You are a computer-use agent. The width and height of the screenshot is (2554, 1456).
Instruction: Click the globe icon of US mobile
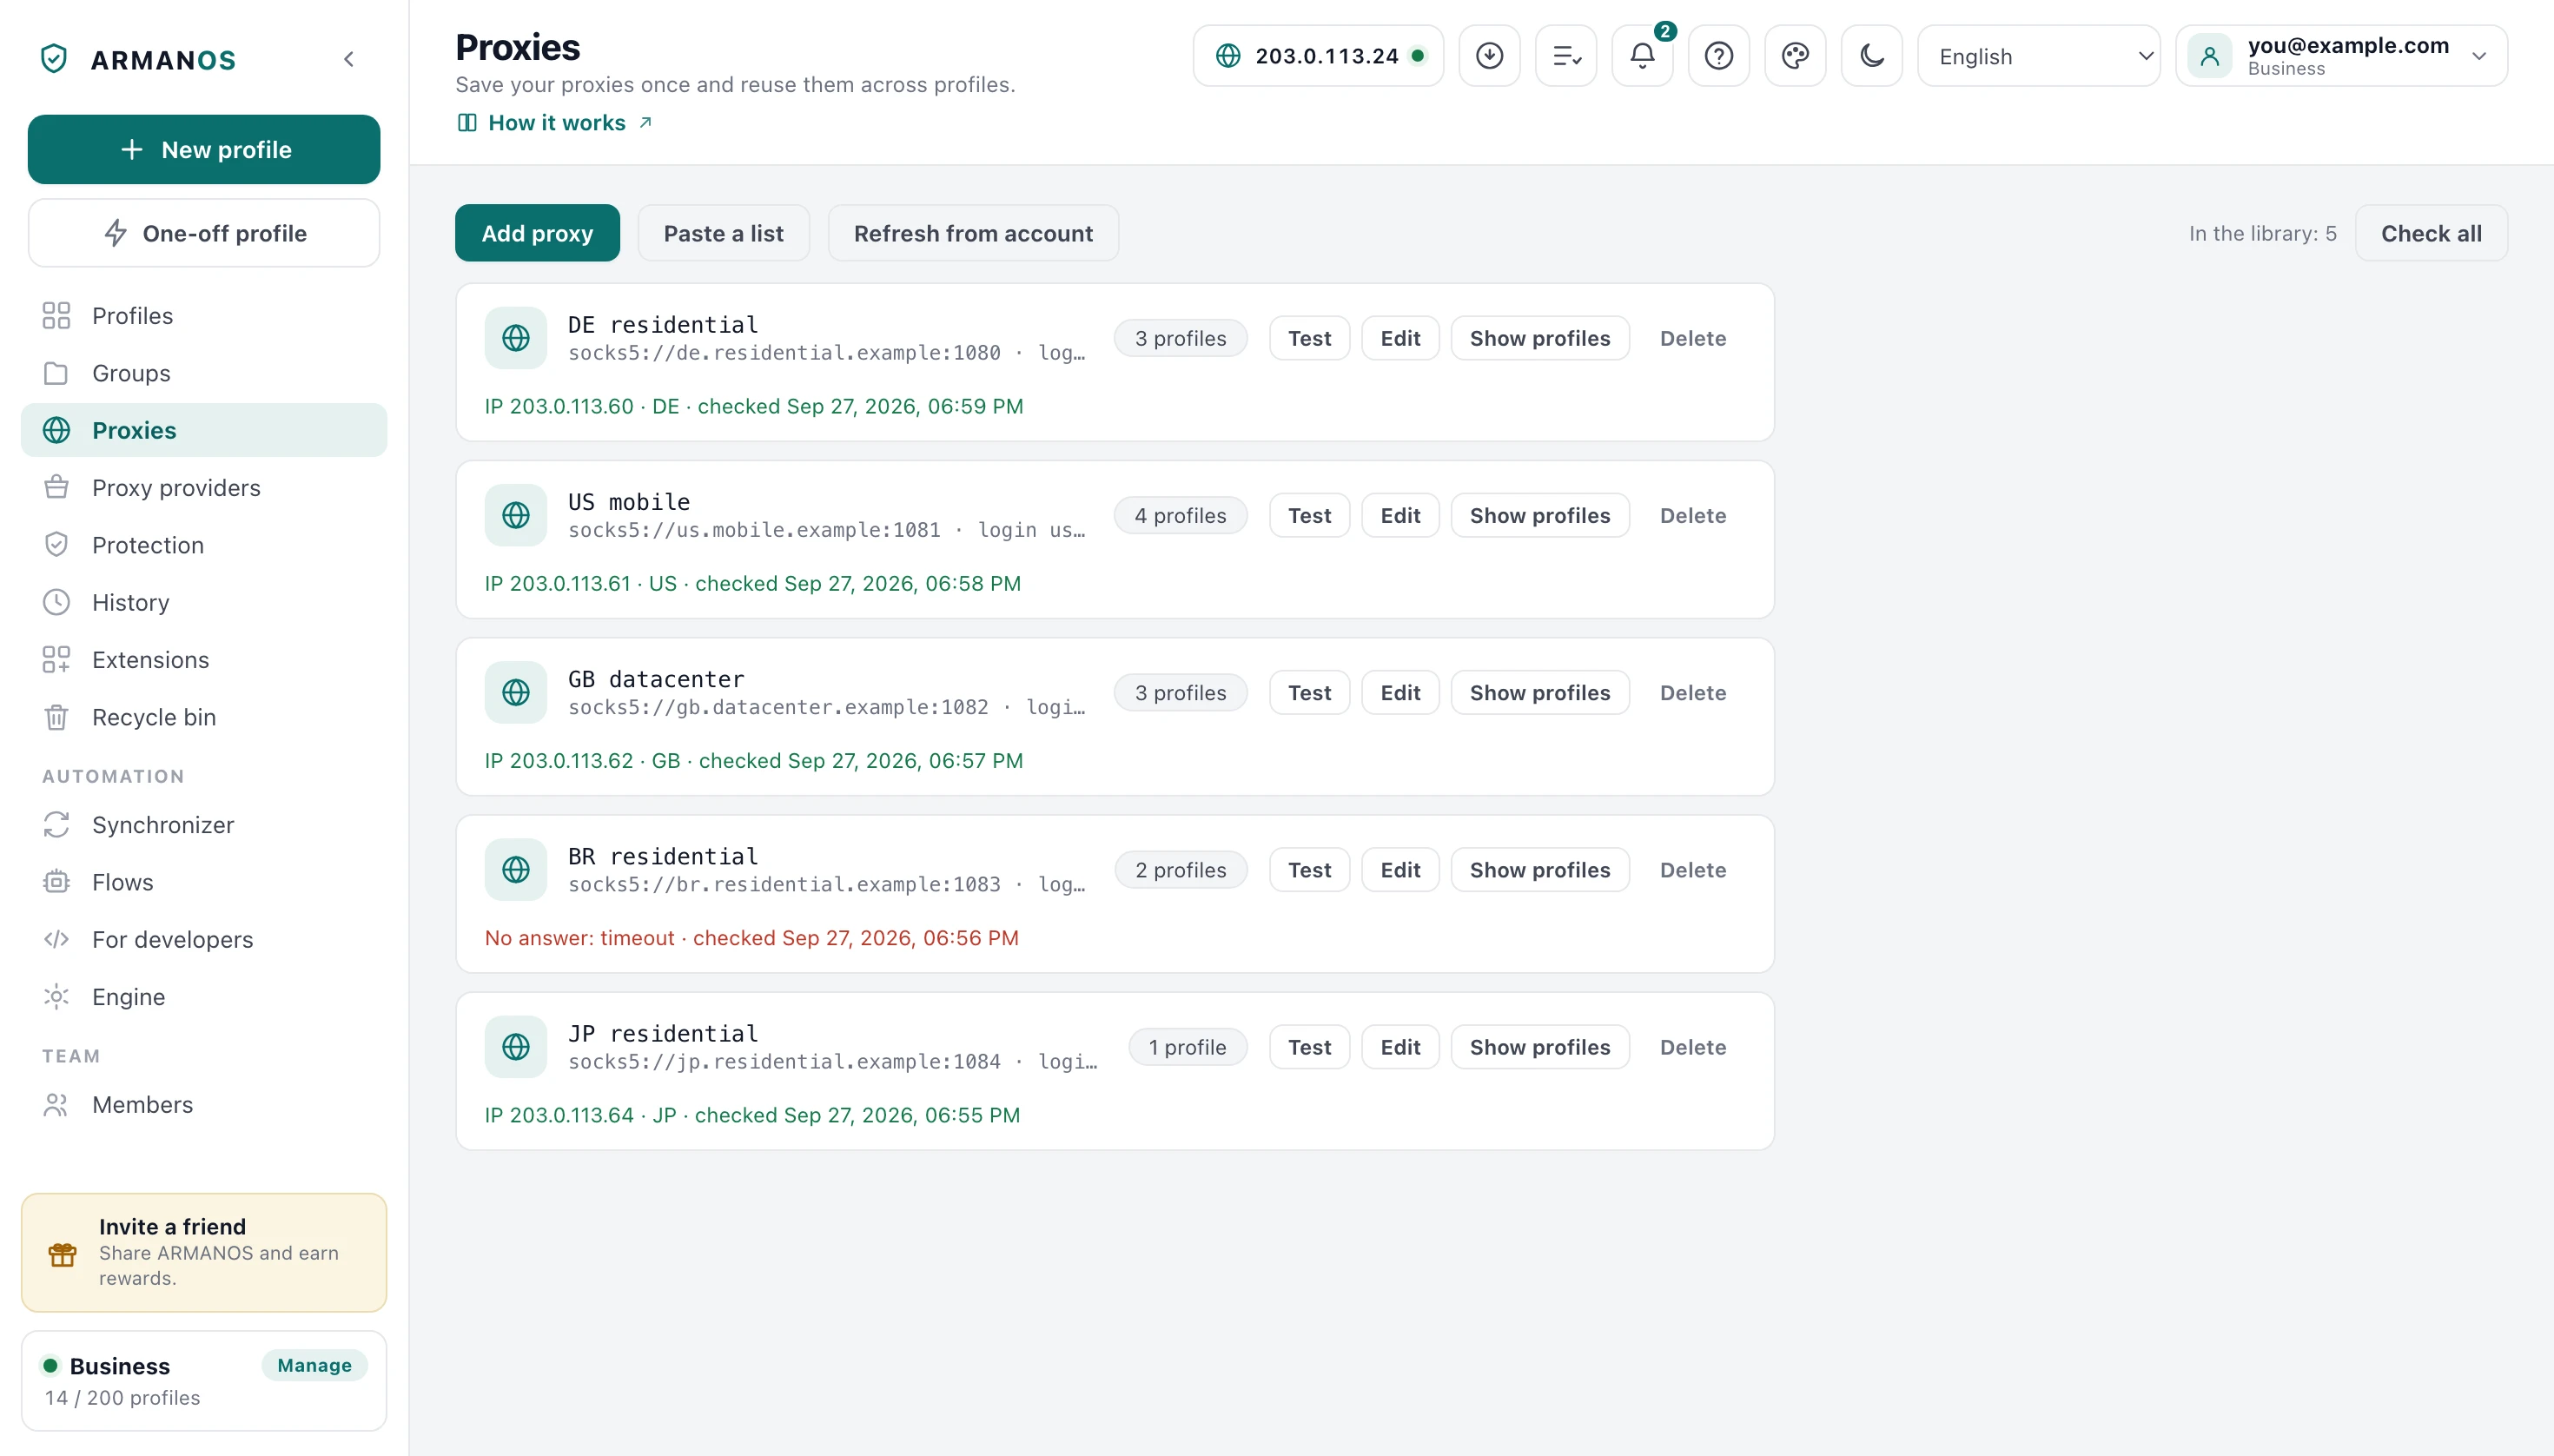(x=516, y=515)
